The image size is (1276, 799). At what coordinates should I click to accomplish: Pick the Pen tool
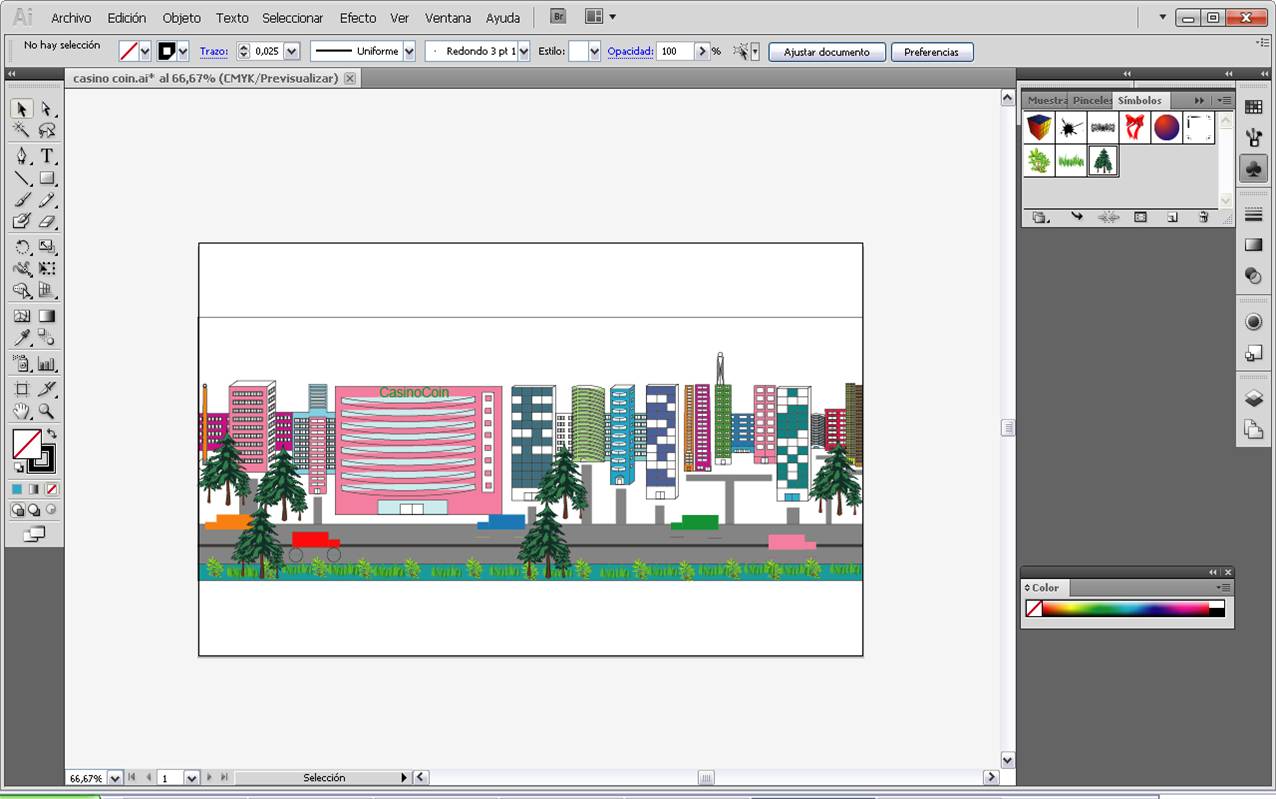(x=21, y=156)
